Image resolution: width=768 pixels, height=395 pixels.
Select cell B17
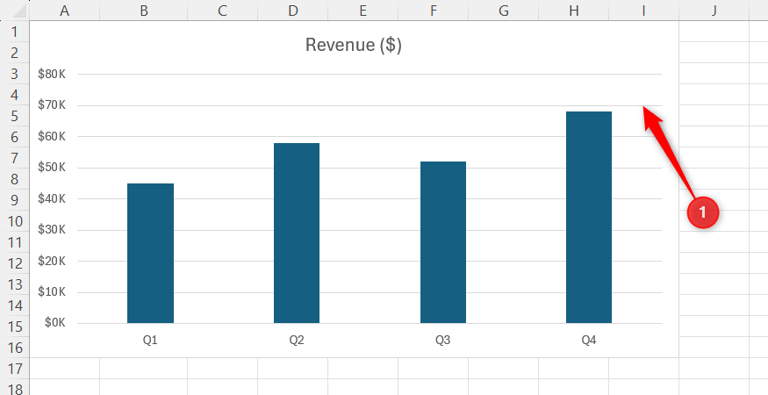(144, 369)
